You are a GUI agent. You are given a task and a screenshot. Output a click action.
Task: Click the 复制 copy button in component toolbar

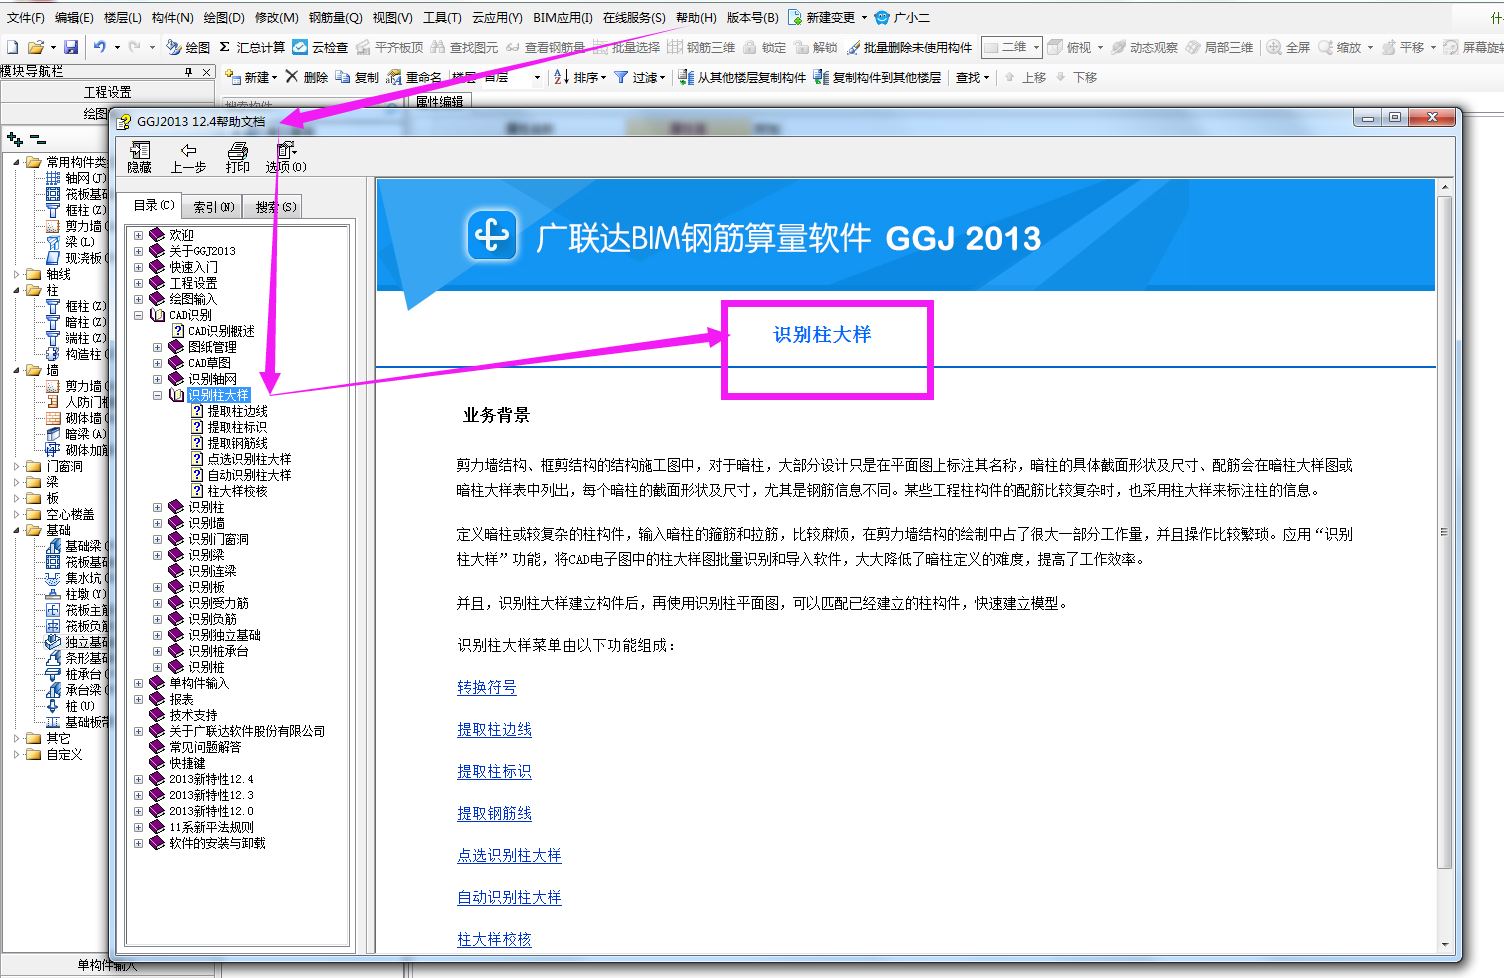357,77
